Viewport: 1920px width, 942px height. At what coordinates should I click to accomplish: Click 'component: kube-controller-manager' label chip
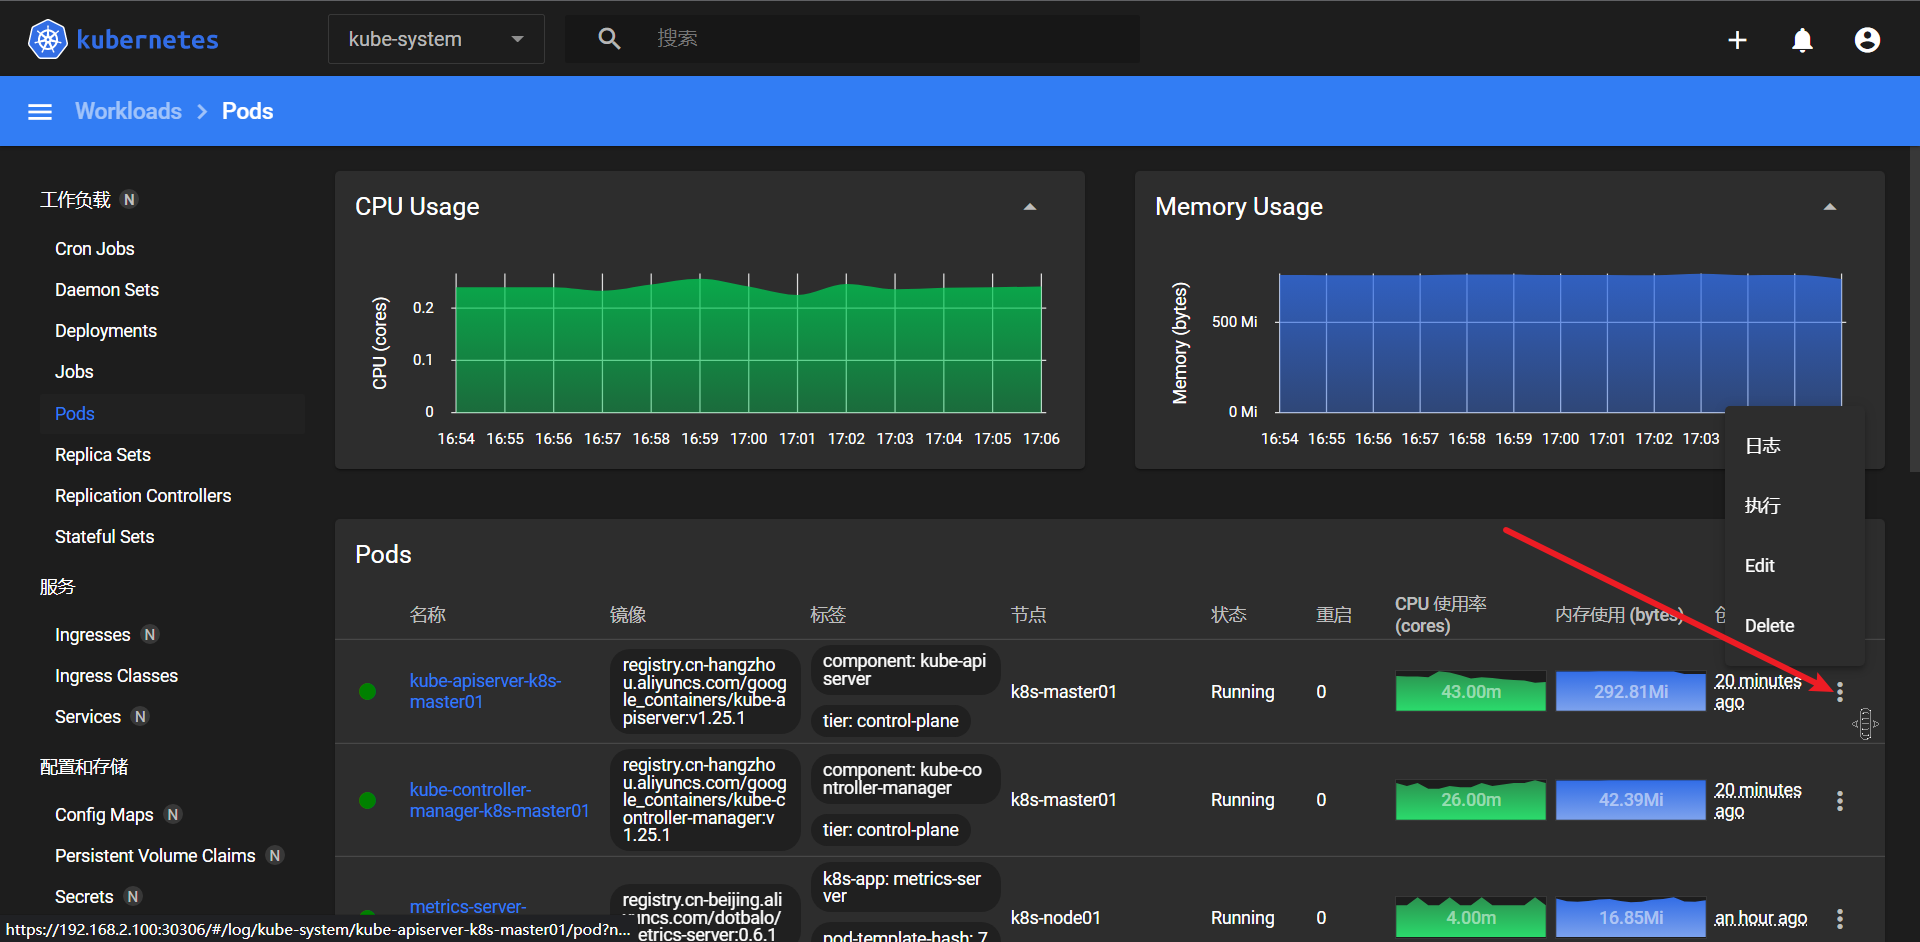904,779
